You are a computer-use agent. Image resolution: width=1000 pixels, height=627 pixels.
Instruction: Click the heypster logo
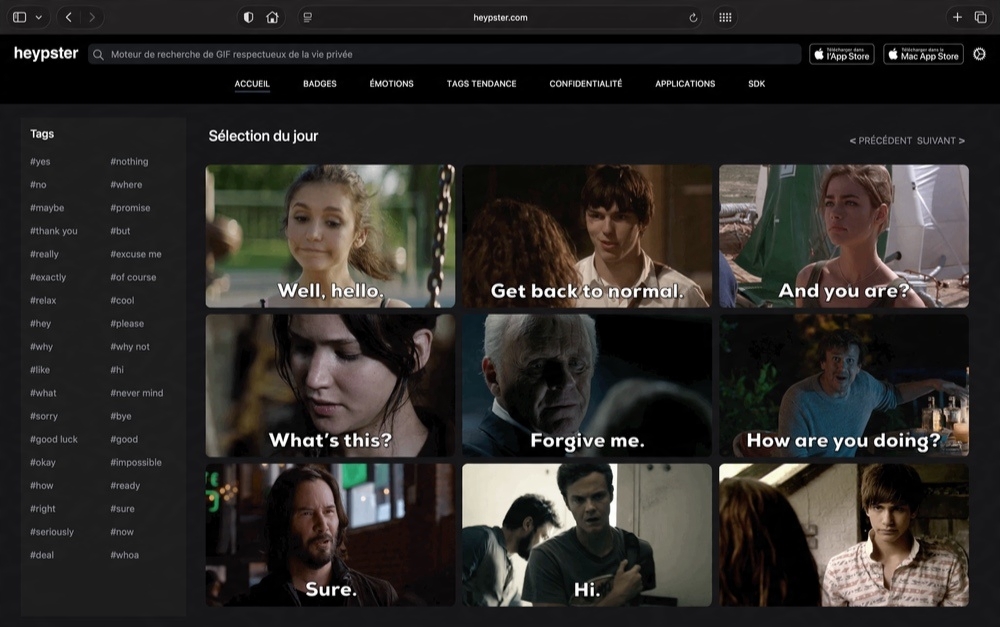46,53
